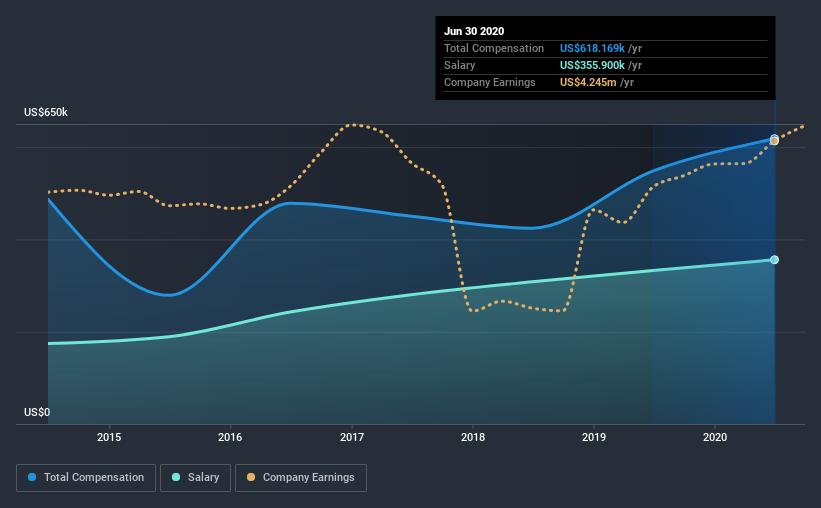Click the 2020 x-axis label
The width and height of the screenshot is (821, 508).
(x=715, y=437)
